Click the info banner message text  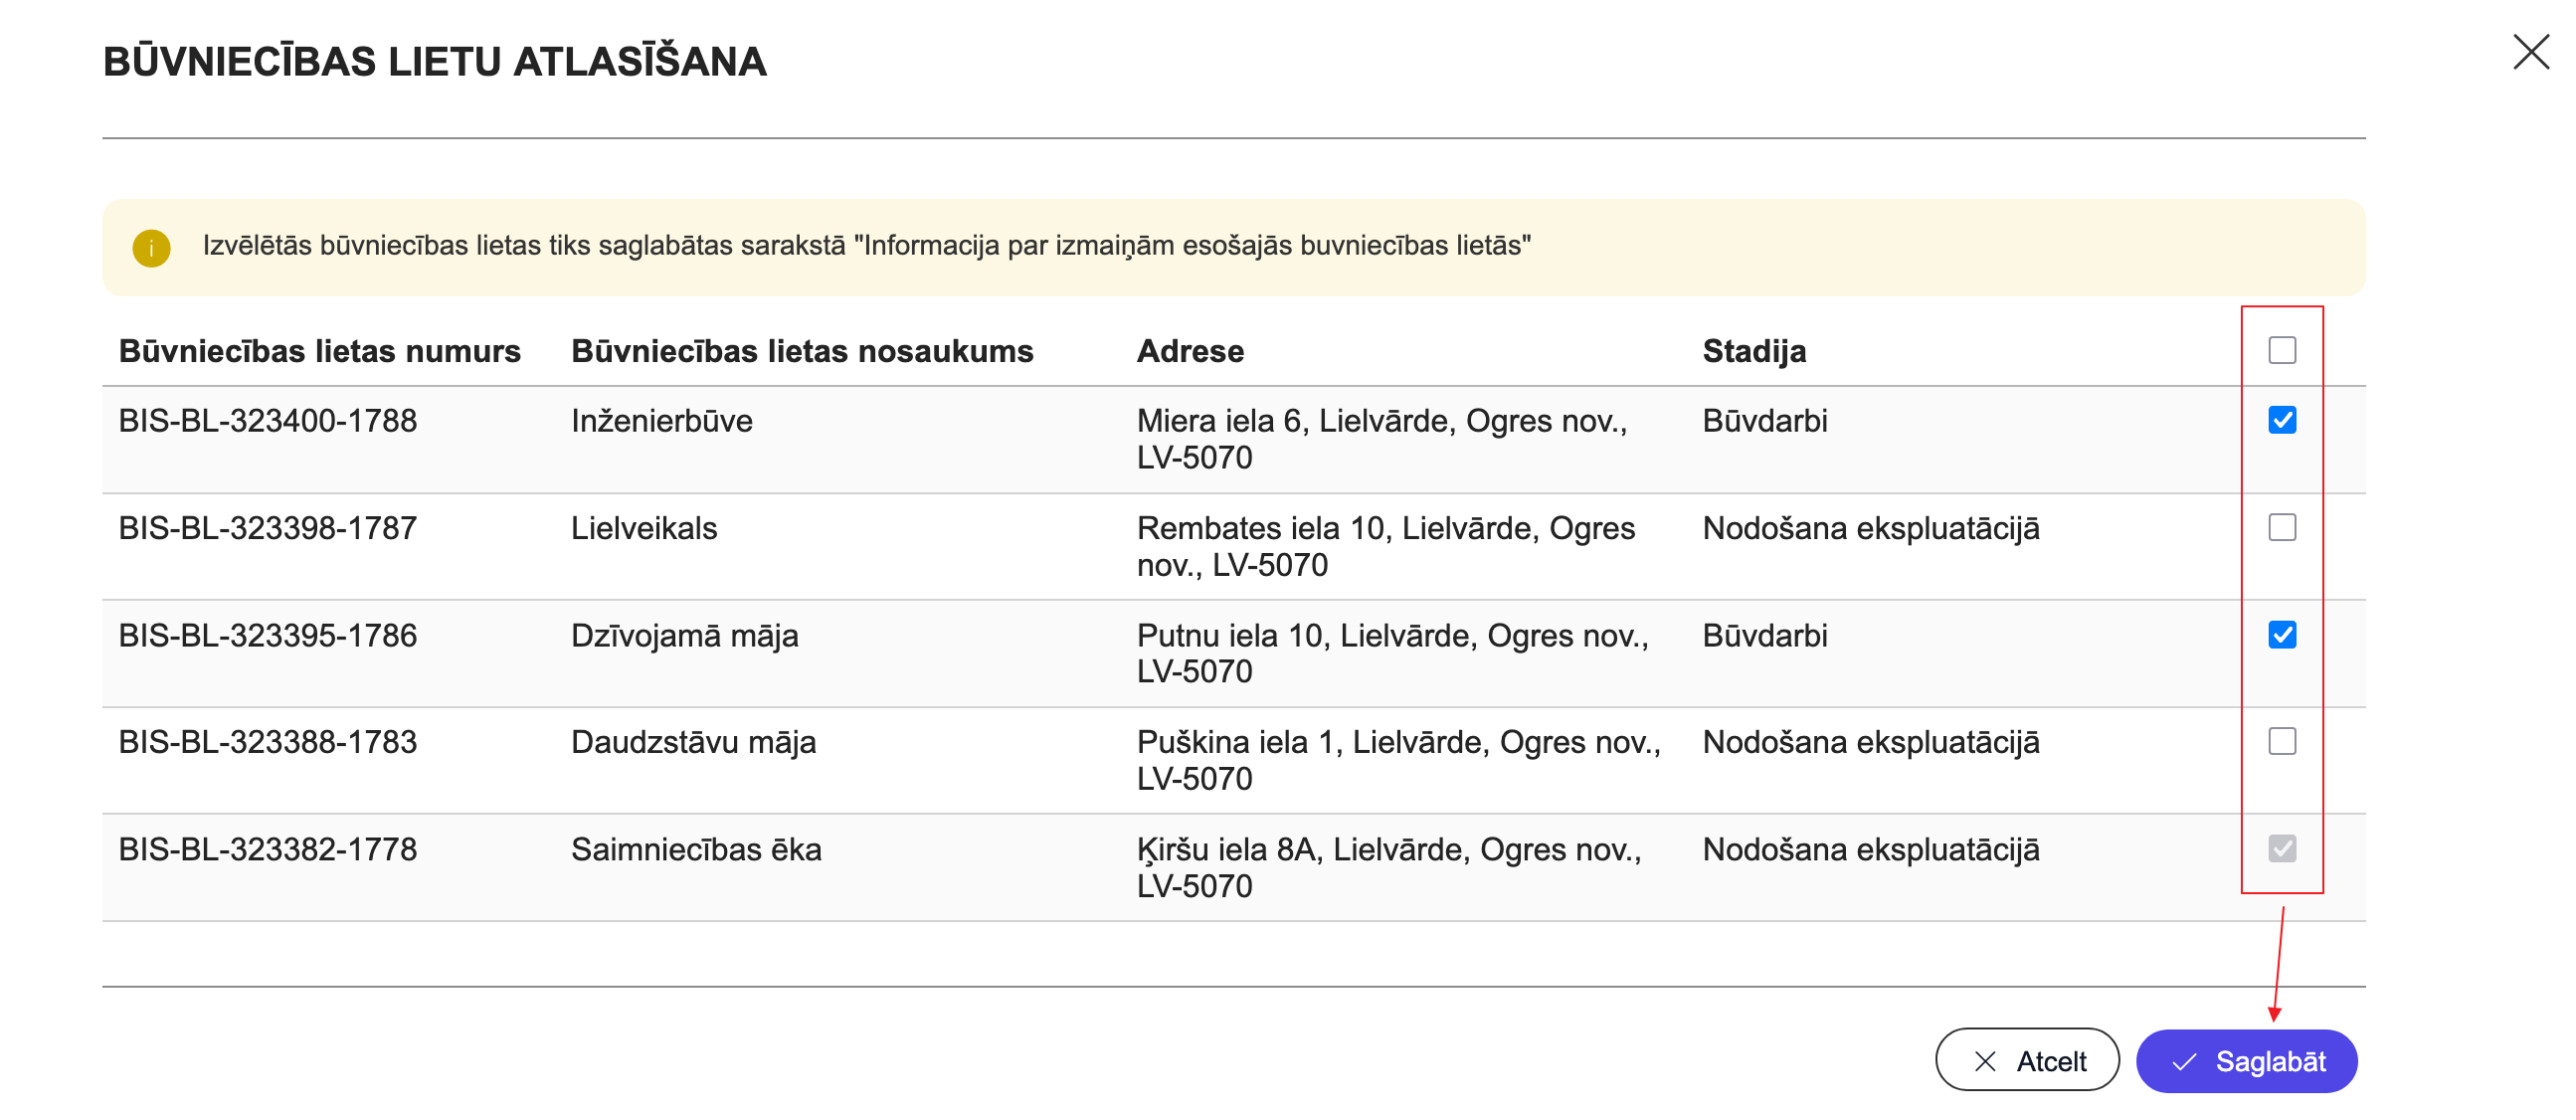[x=866, y=246]
